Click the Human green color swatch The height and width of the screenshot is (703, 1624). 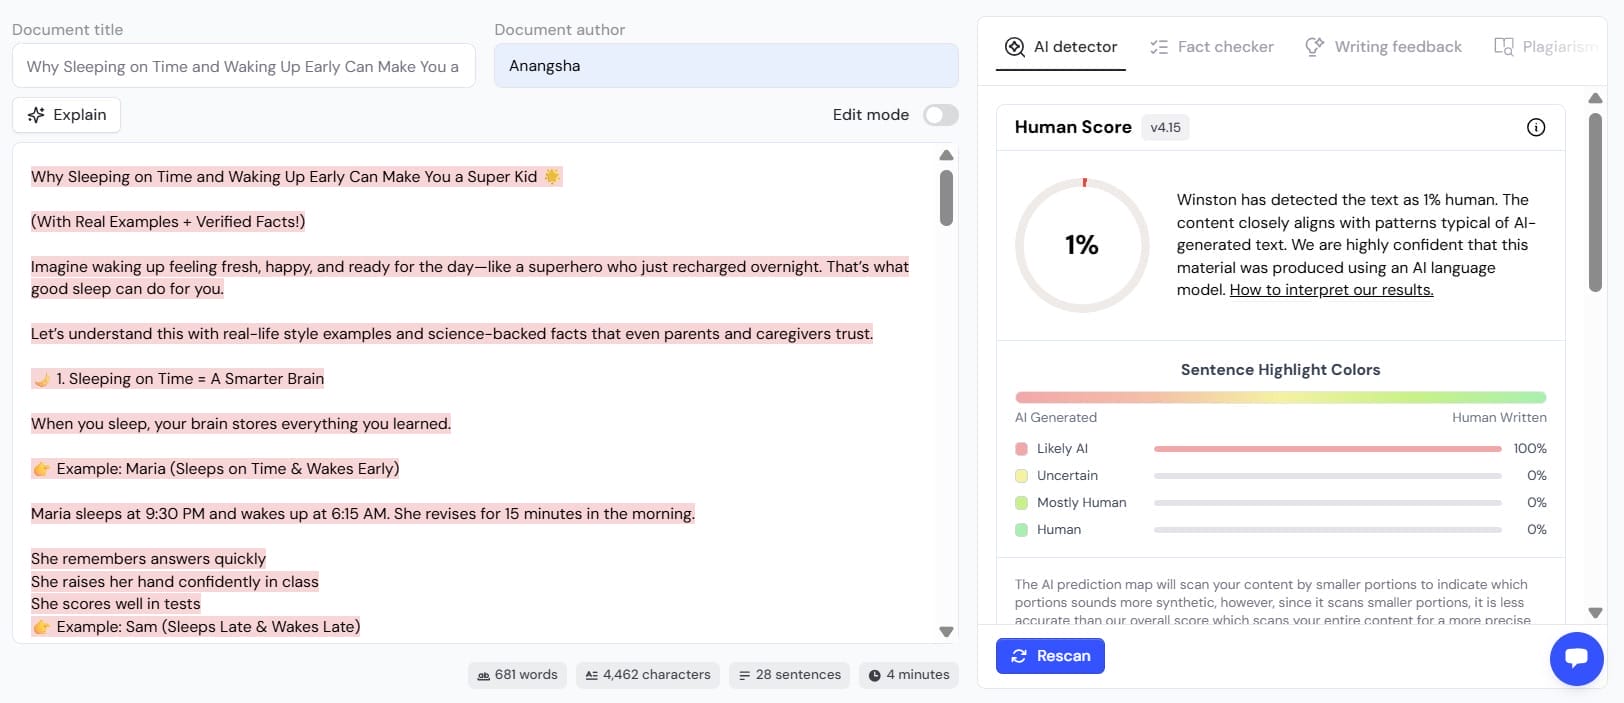[1021, 530]
